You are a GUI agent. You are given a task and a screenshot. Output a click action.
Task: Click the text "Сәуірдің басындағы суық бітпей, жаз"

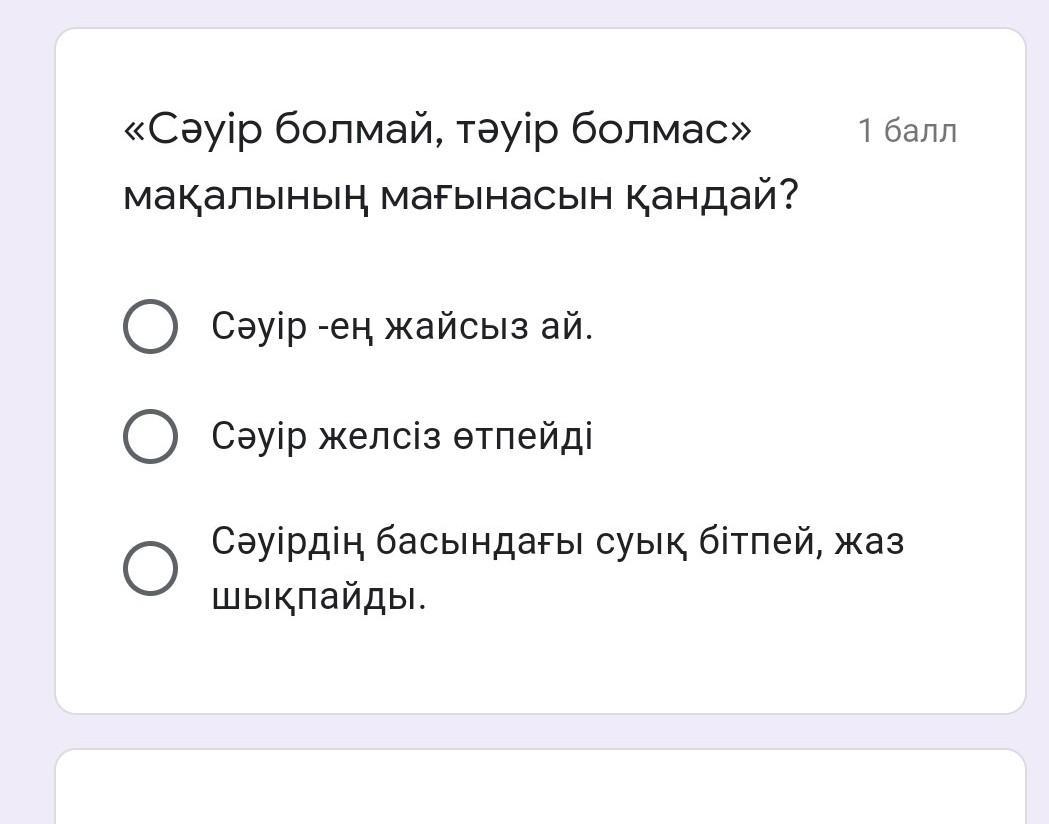click(557, 541)
